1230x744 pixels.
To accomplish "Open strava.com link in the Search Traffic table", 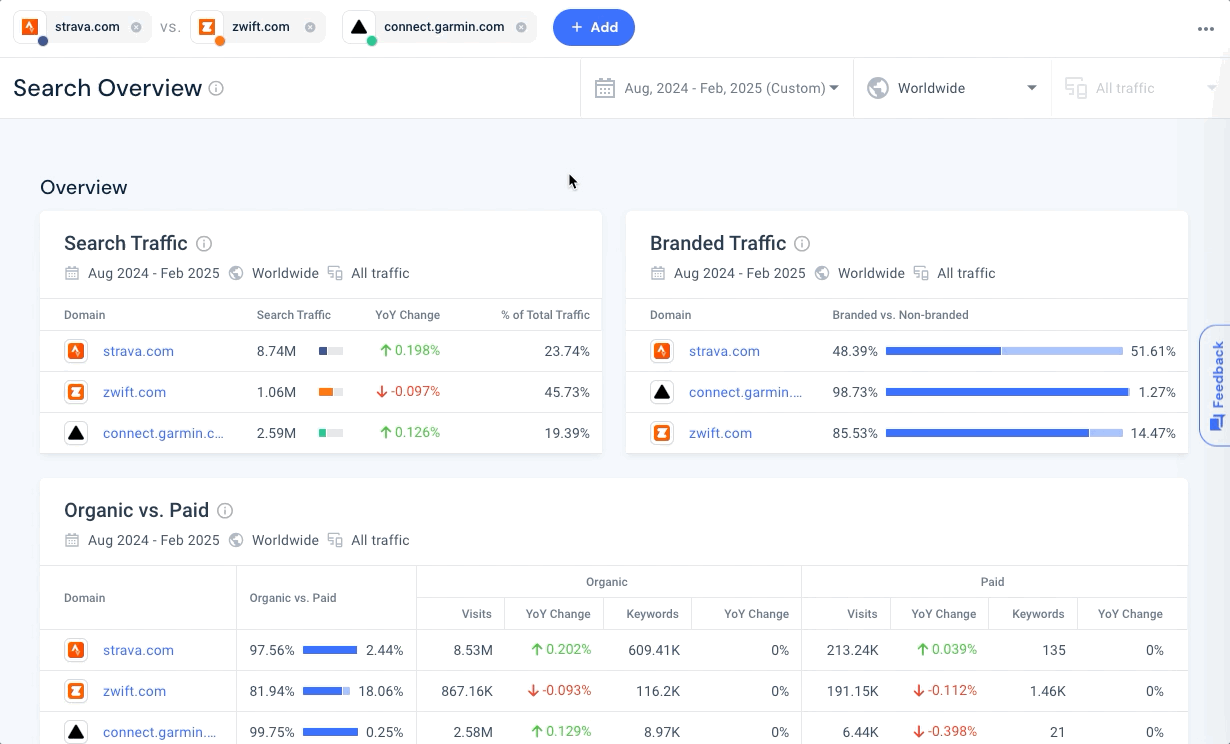I will click(138, 351).
